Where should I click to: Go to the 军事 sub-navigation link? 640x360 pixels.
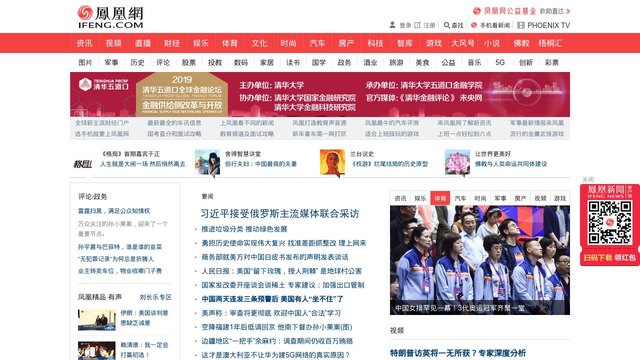(111, 62)
